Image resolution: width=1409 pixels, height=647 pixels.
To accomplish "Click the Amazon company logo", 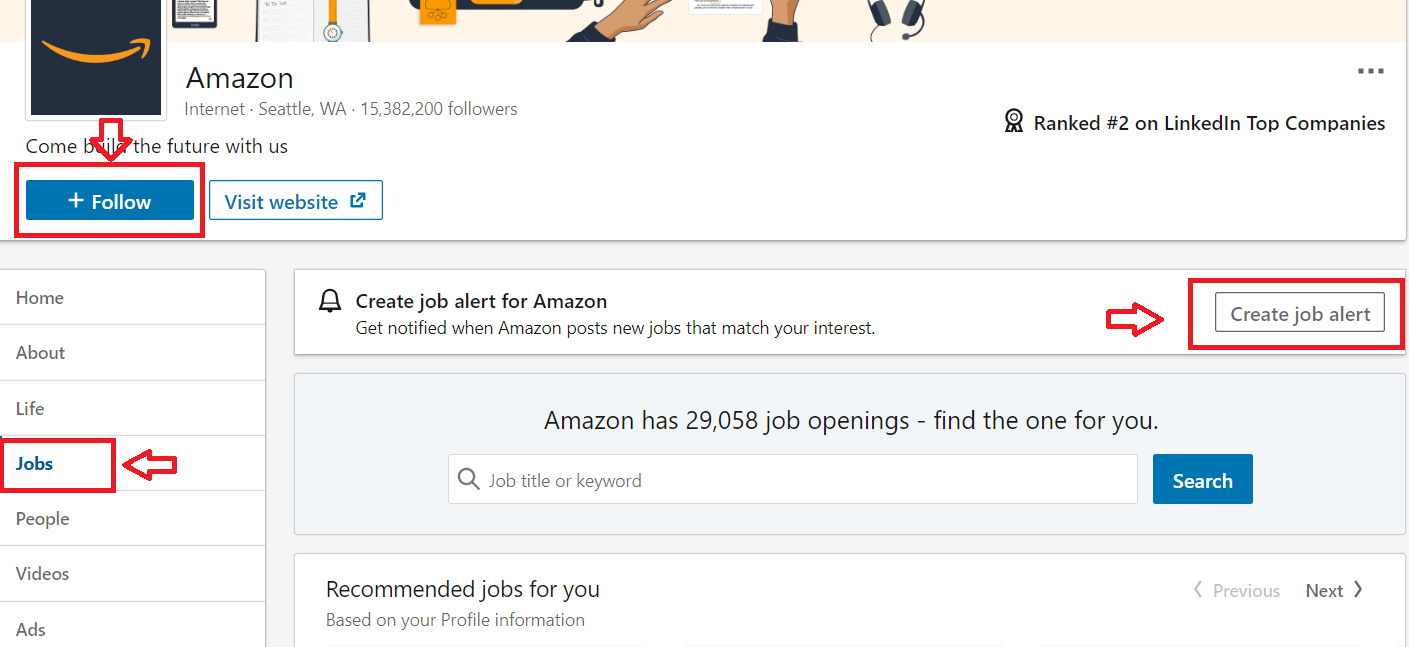I will pos(96,59).
